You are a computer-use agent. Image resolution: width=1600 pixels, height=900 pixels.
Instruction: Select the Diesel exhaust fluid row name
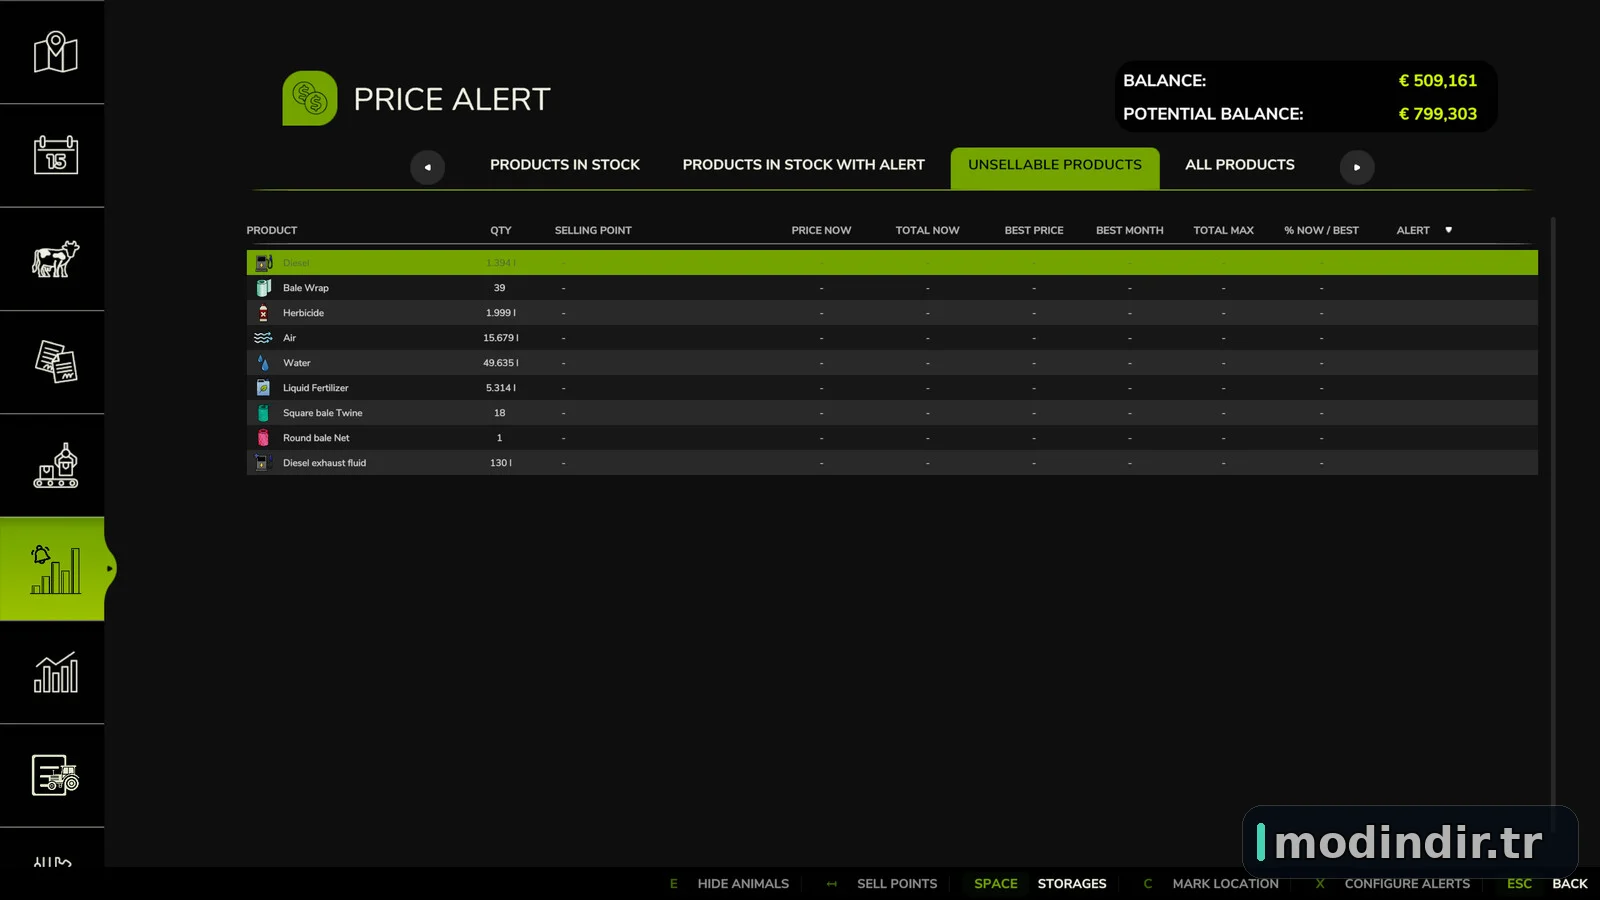324,463
